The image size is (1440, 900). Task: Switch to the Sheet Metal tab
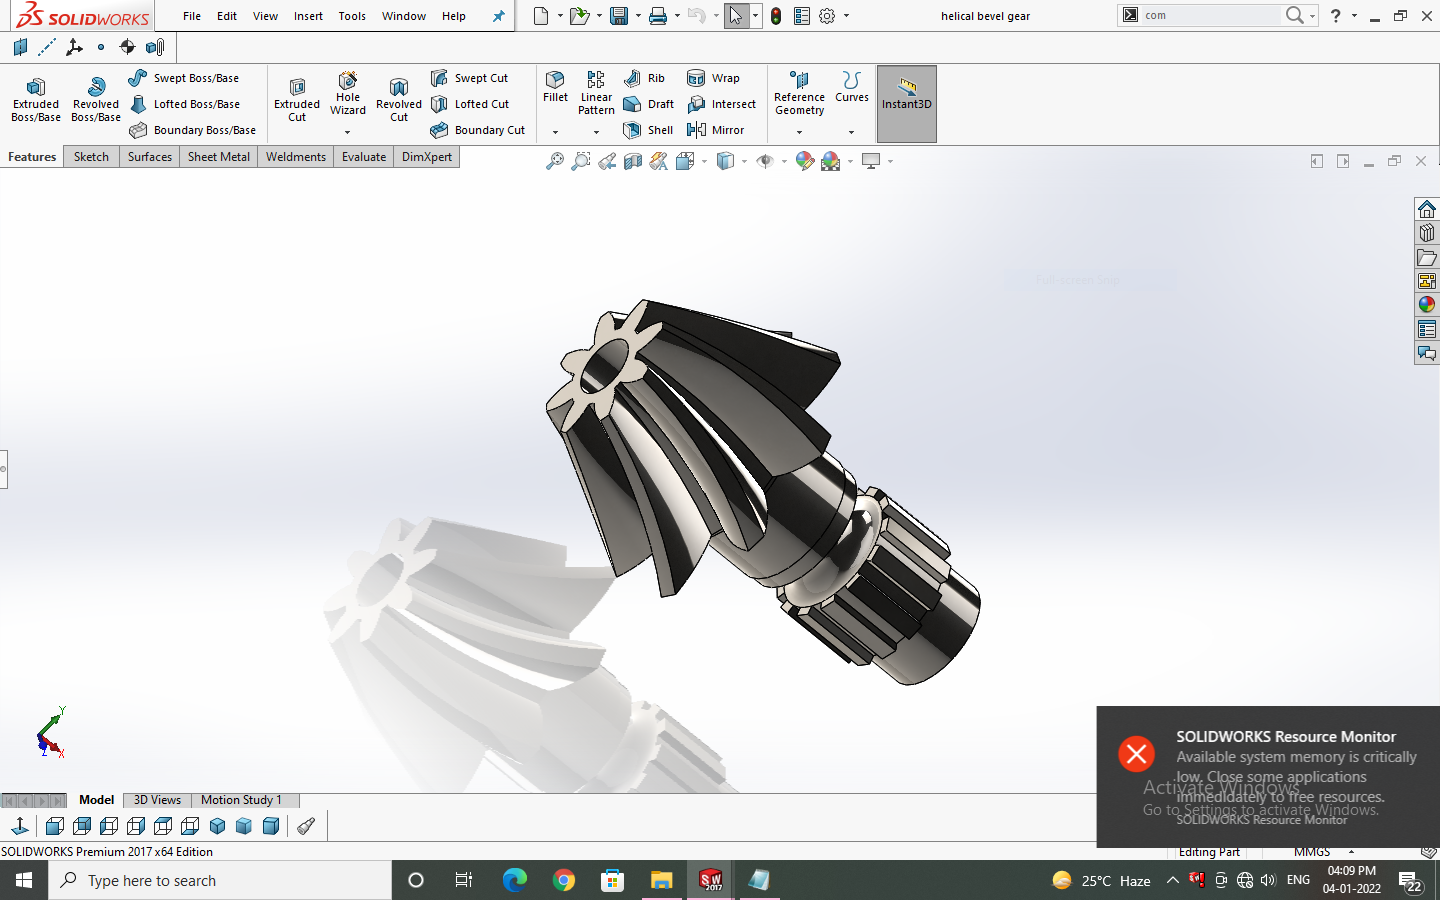click(x=219, y=157)
